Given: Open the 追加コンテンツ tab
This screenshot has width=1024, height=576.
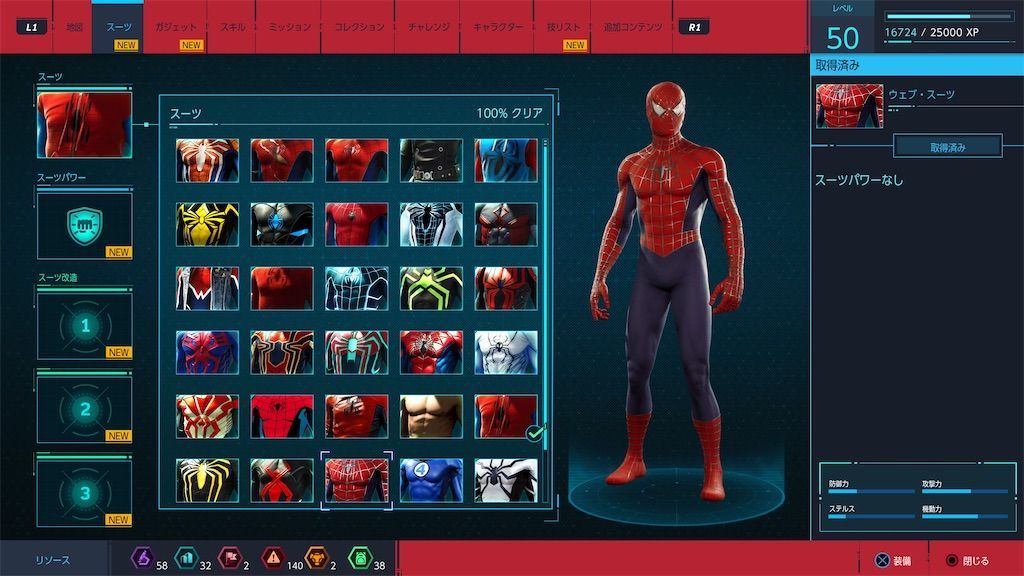Looking at the screenshot, I should (632, 27).
